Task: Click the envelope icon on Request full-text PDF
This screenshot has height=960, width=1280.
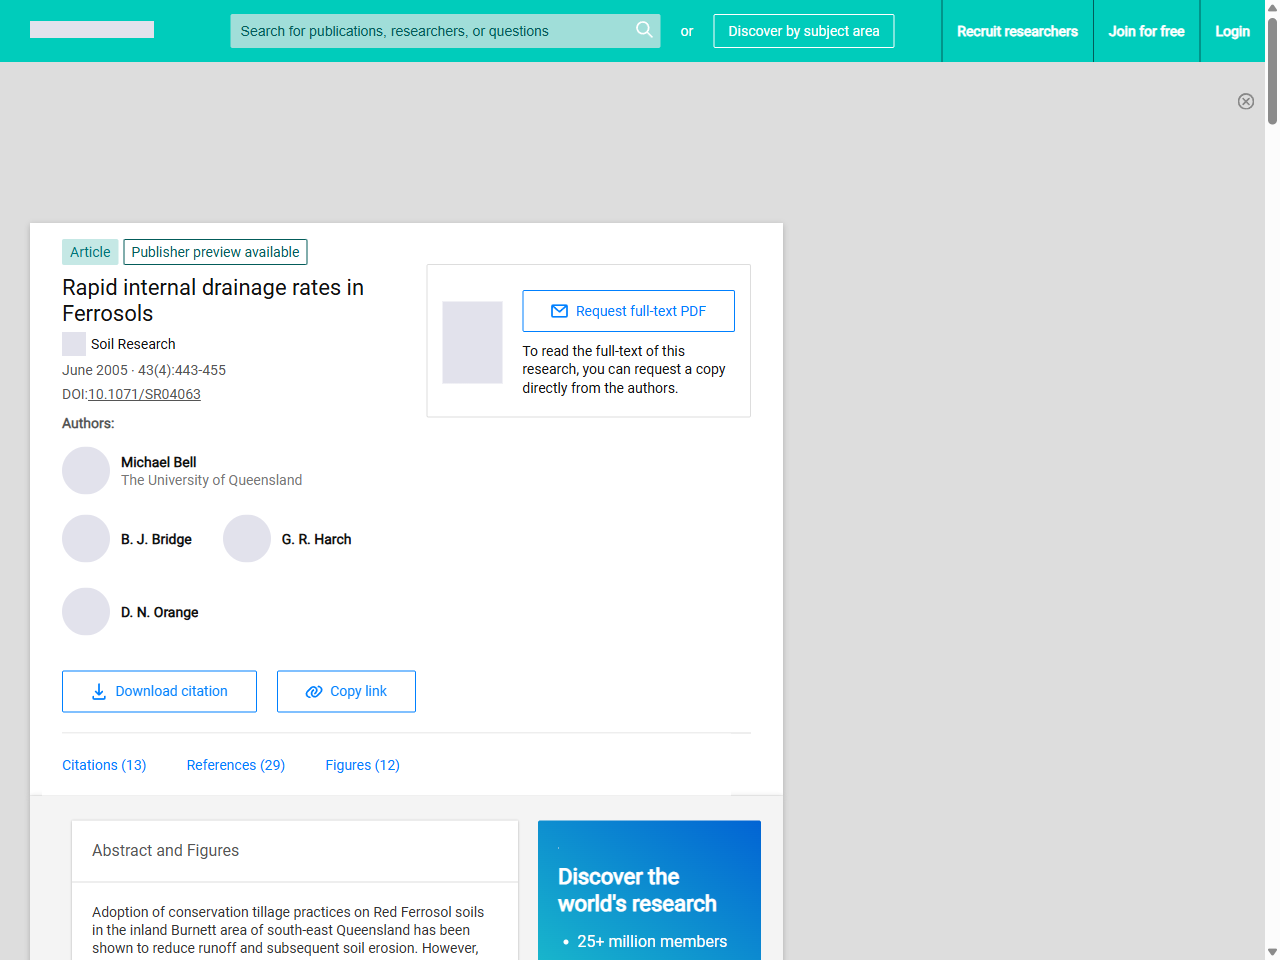Action: click(x=558, y=311)
